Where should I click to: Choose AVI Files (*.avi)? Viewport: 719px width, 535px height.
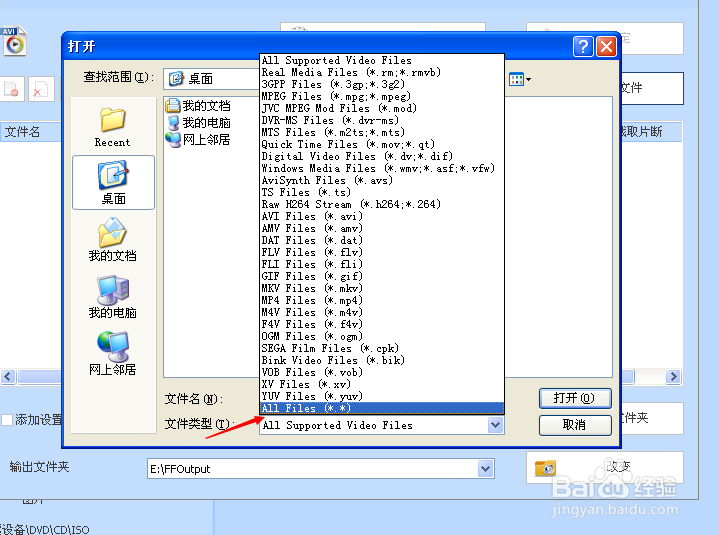(382, 216)
